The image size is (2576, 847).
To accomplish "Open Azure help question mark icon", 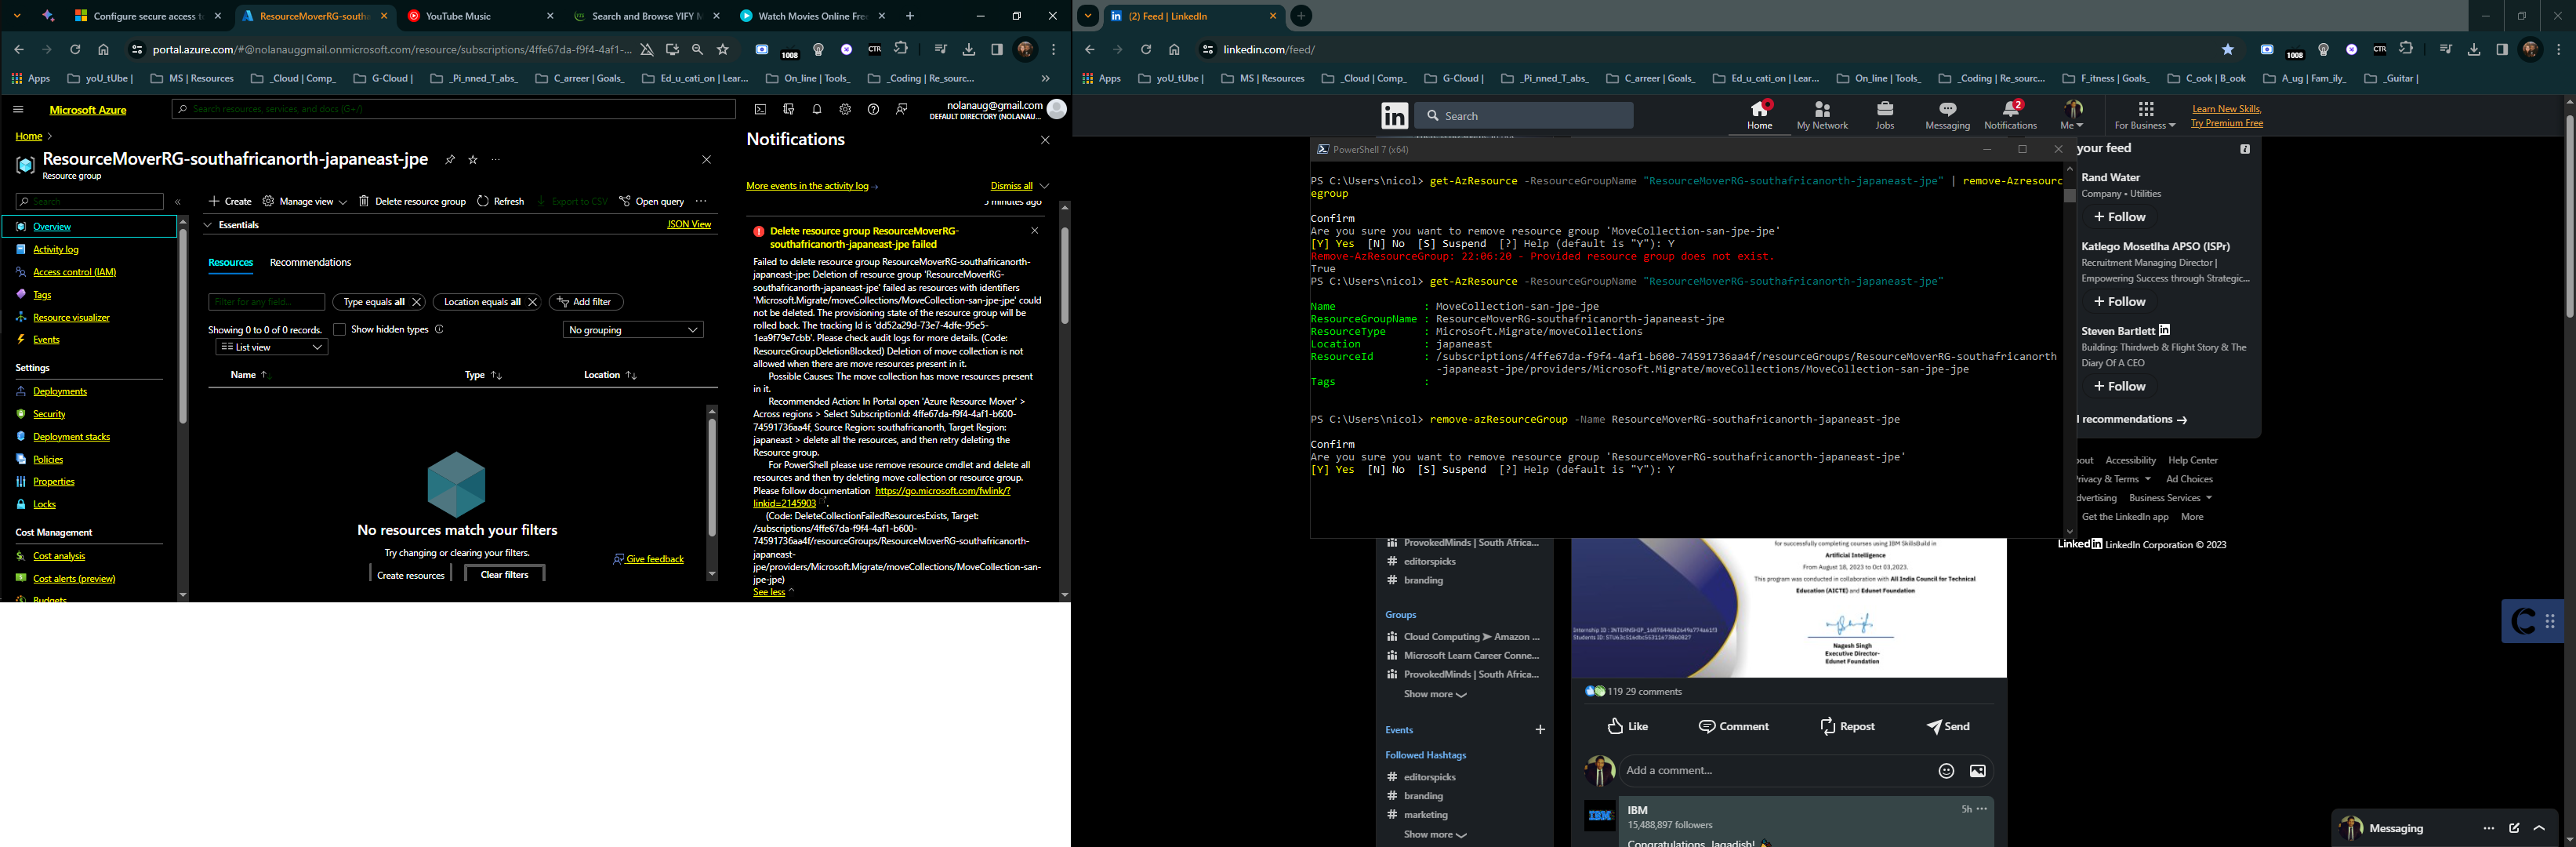I will click(873, 109).
